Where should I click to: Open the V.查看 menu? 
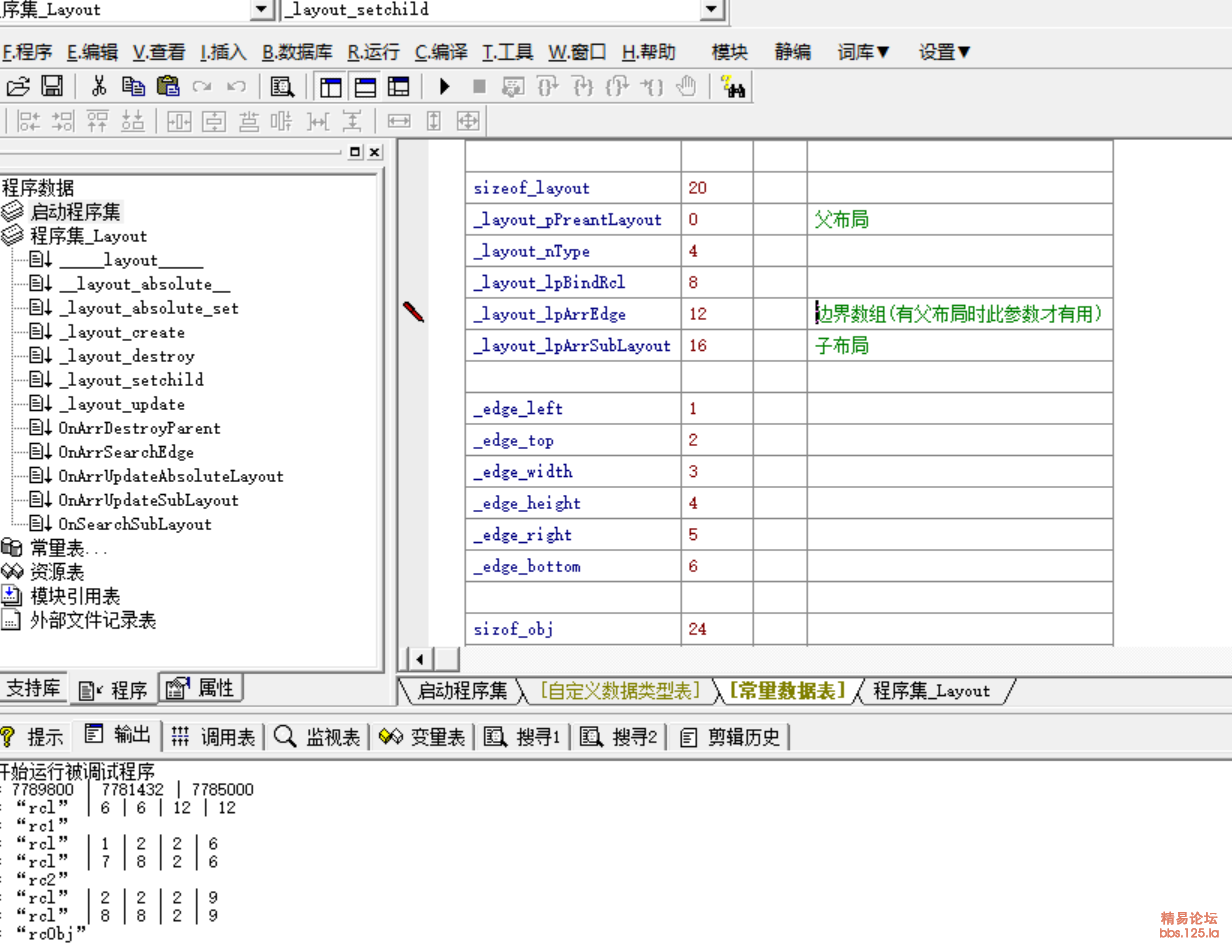tap(159, 52)
